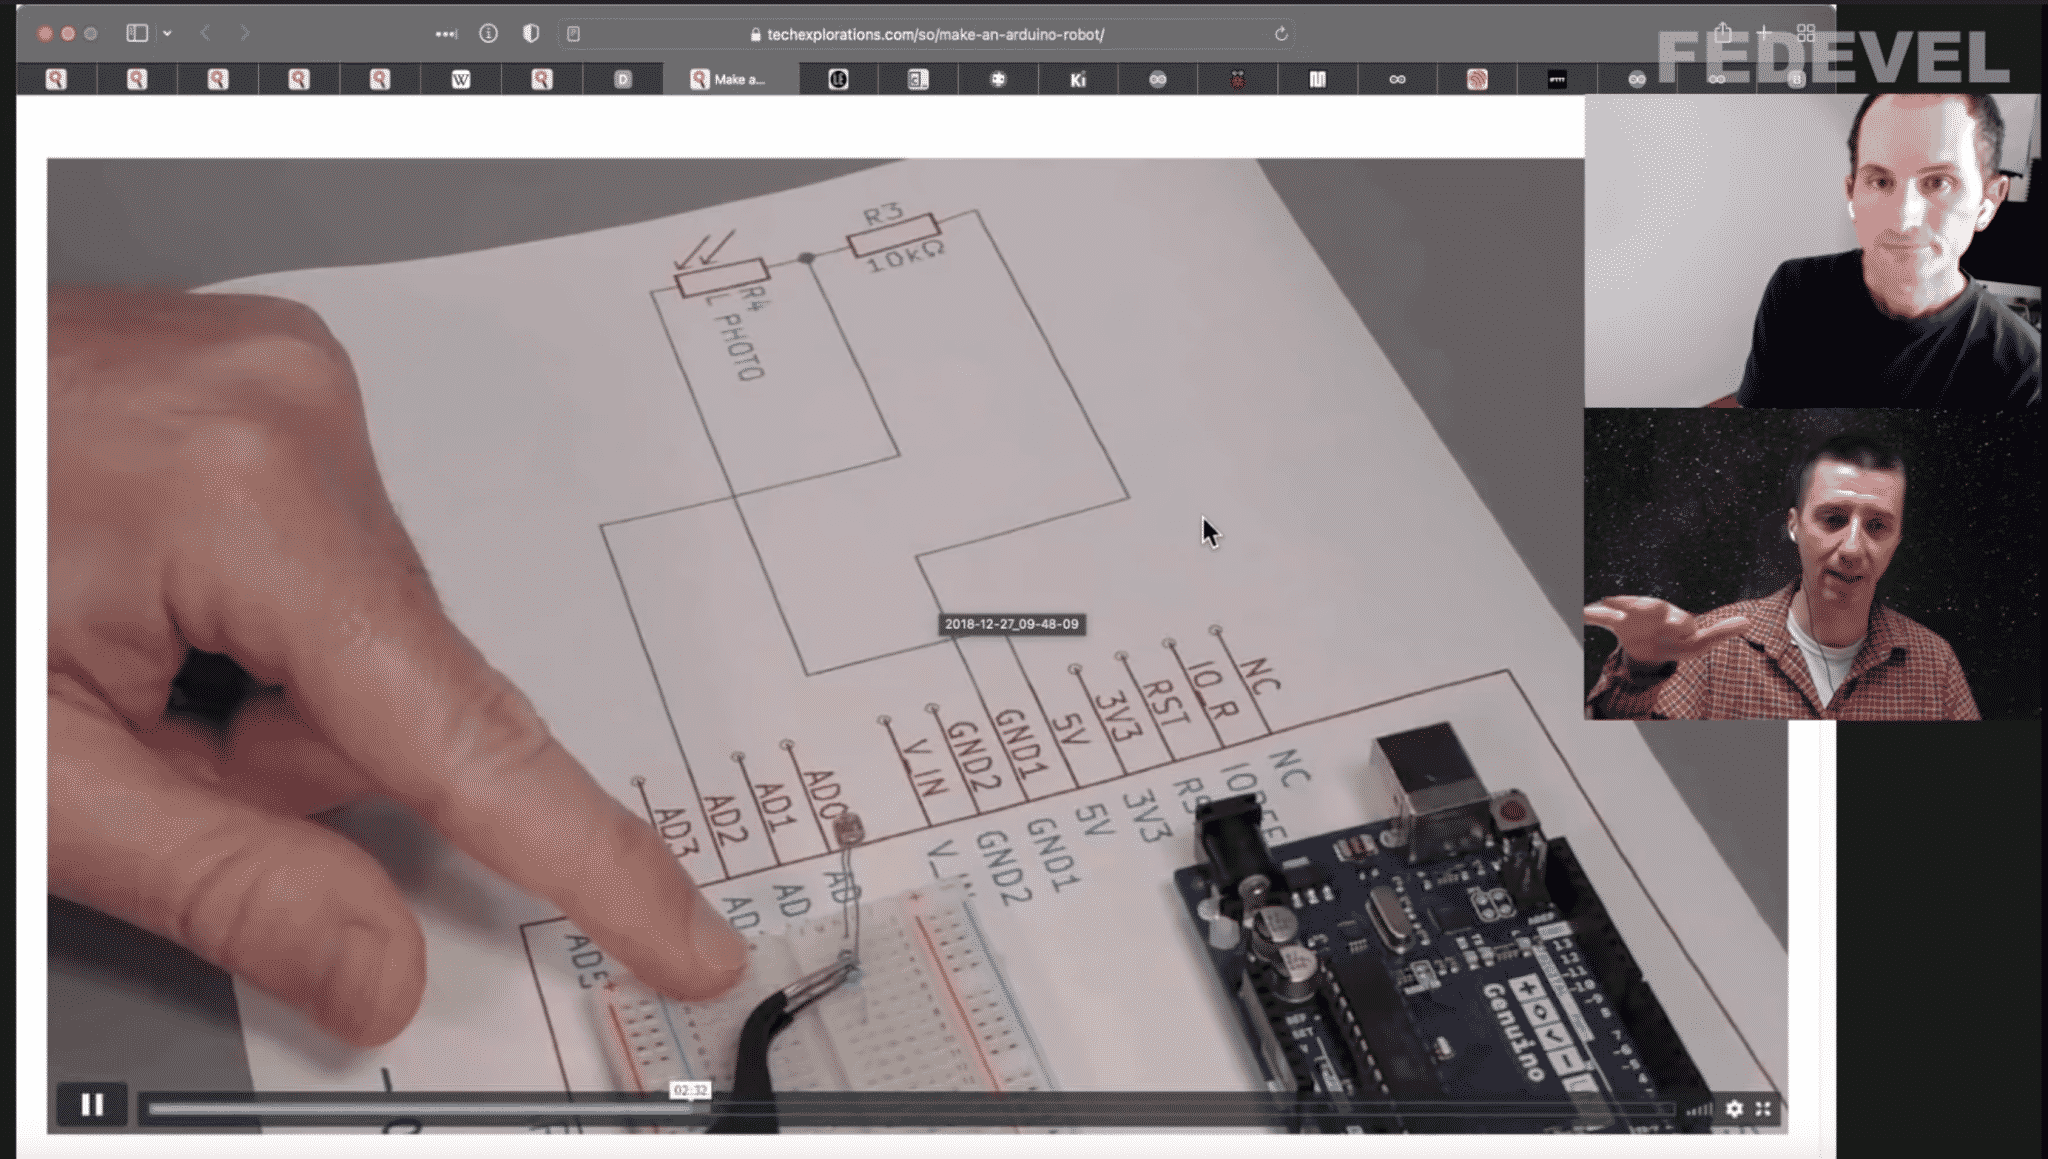The image size is (2048, 1159).
Task: Click the 2018-12-27_09-48-09 tooltip label
Action: click(x=1012, y=624)
